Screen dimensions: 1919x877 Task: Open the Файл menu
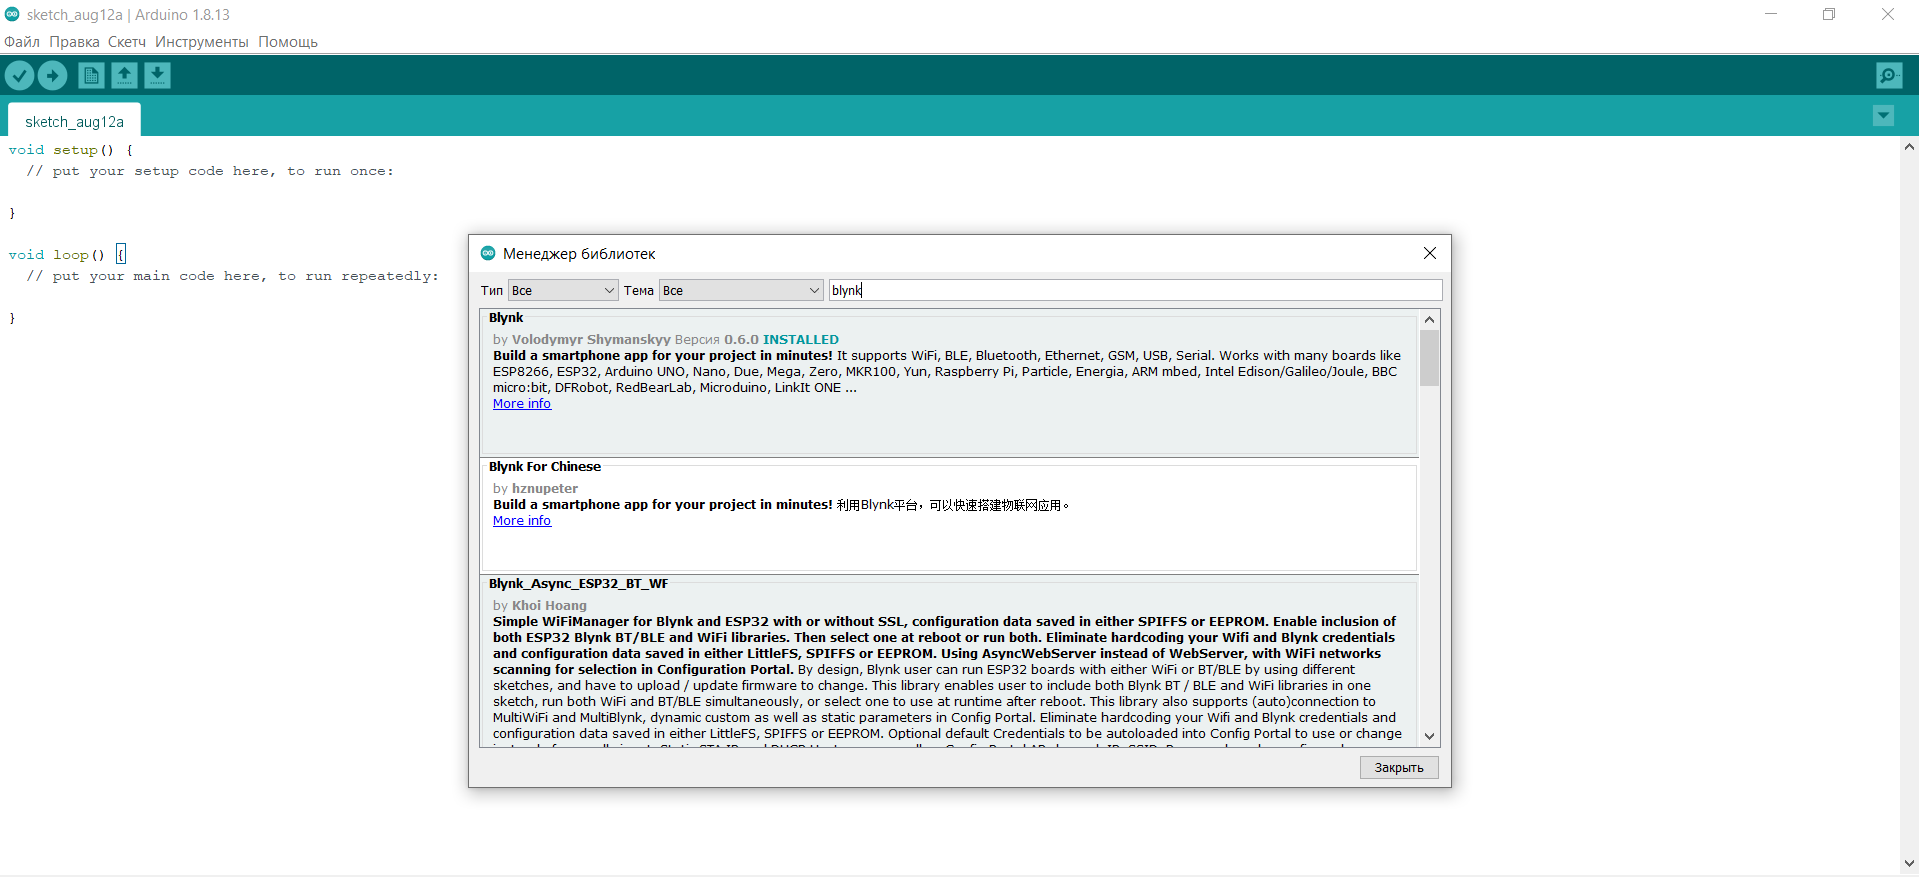(x=22, y=42)
